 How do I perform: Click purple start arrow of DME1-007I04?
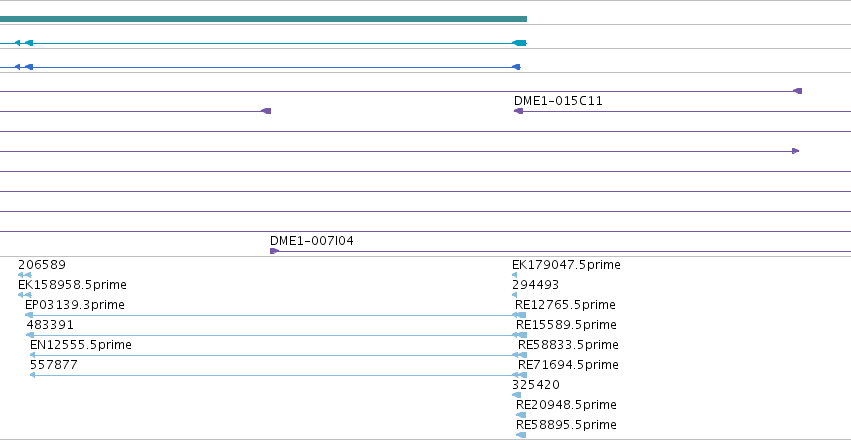coord(274,251)
